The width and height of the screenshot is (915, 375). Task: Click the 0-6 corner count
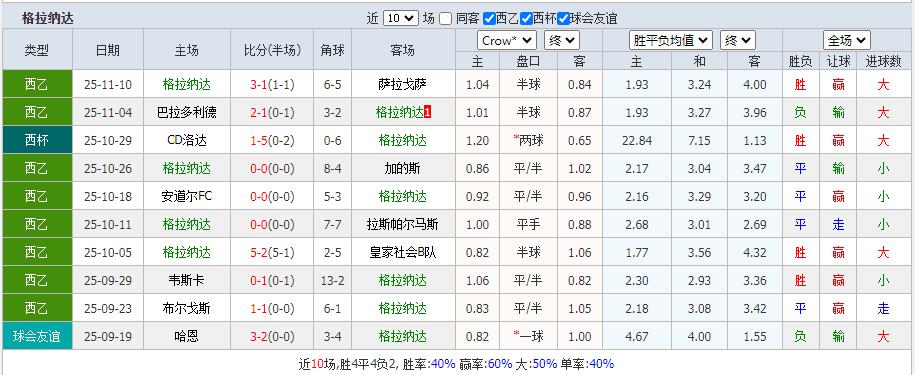tap(333, 141)
